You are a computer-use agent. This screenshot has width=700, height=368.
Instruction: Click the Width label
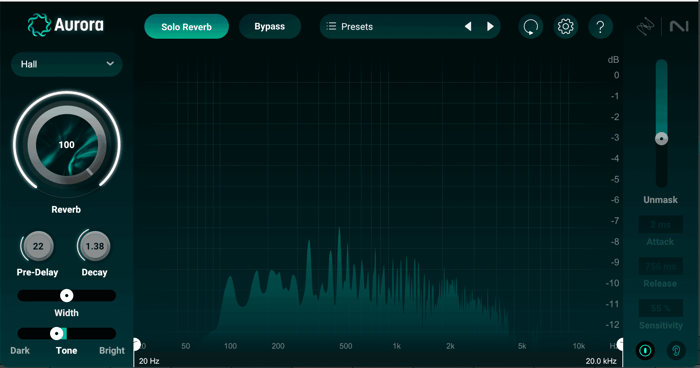click(x=67, y=313)
